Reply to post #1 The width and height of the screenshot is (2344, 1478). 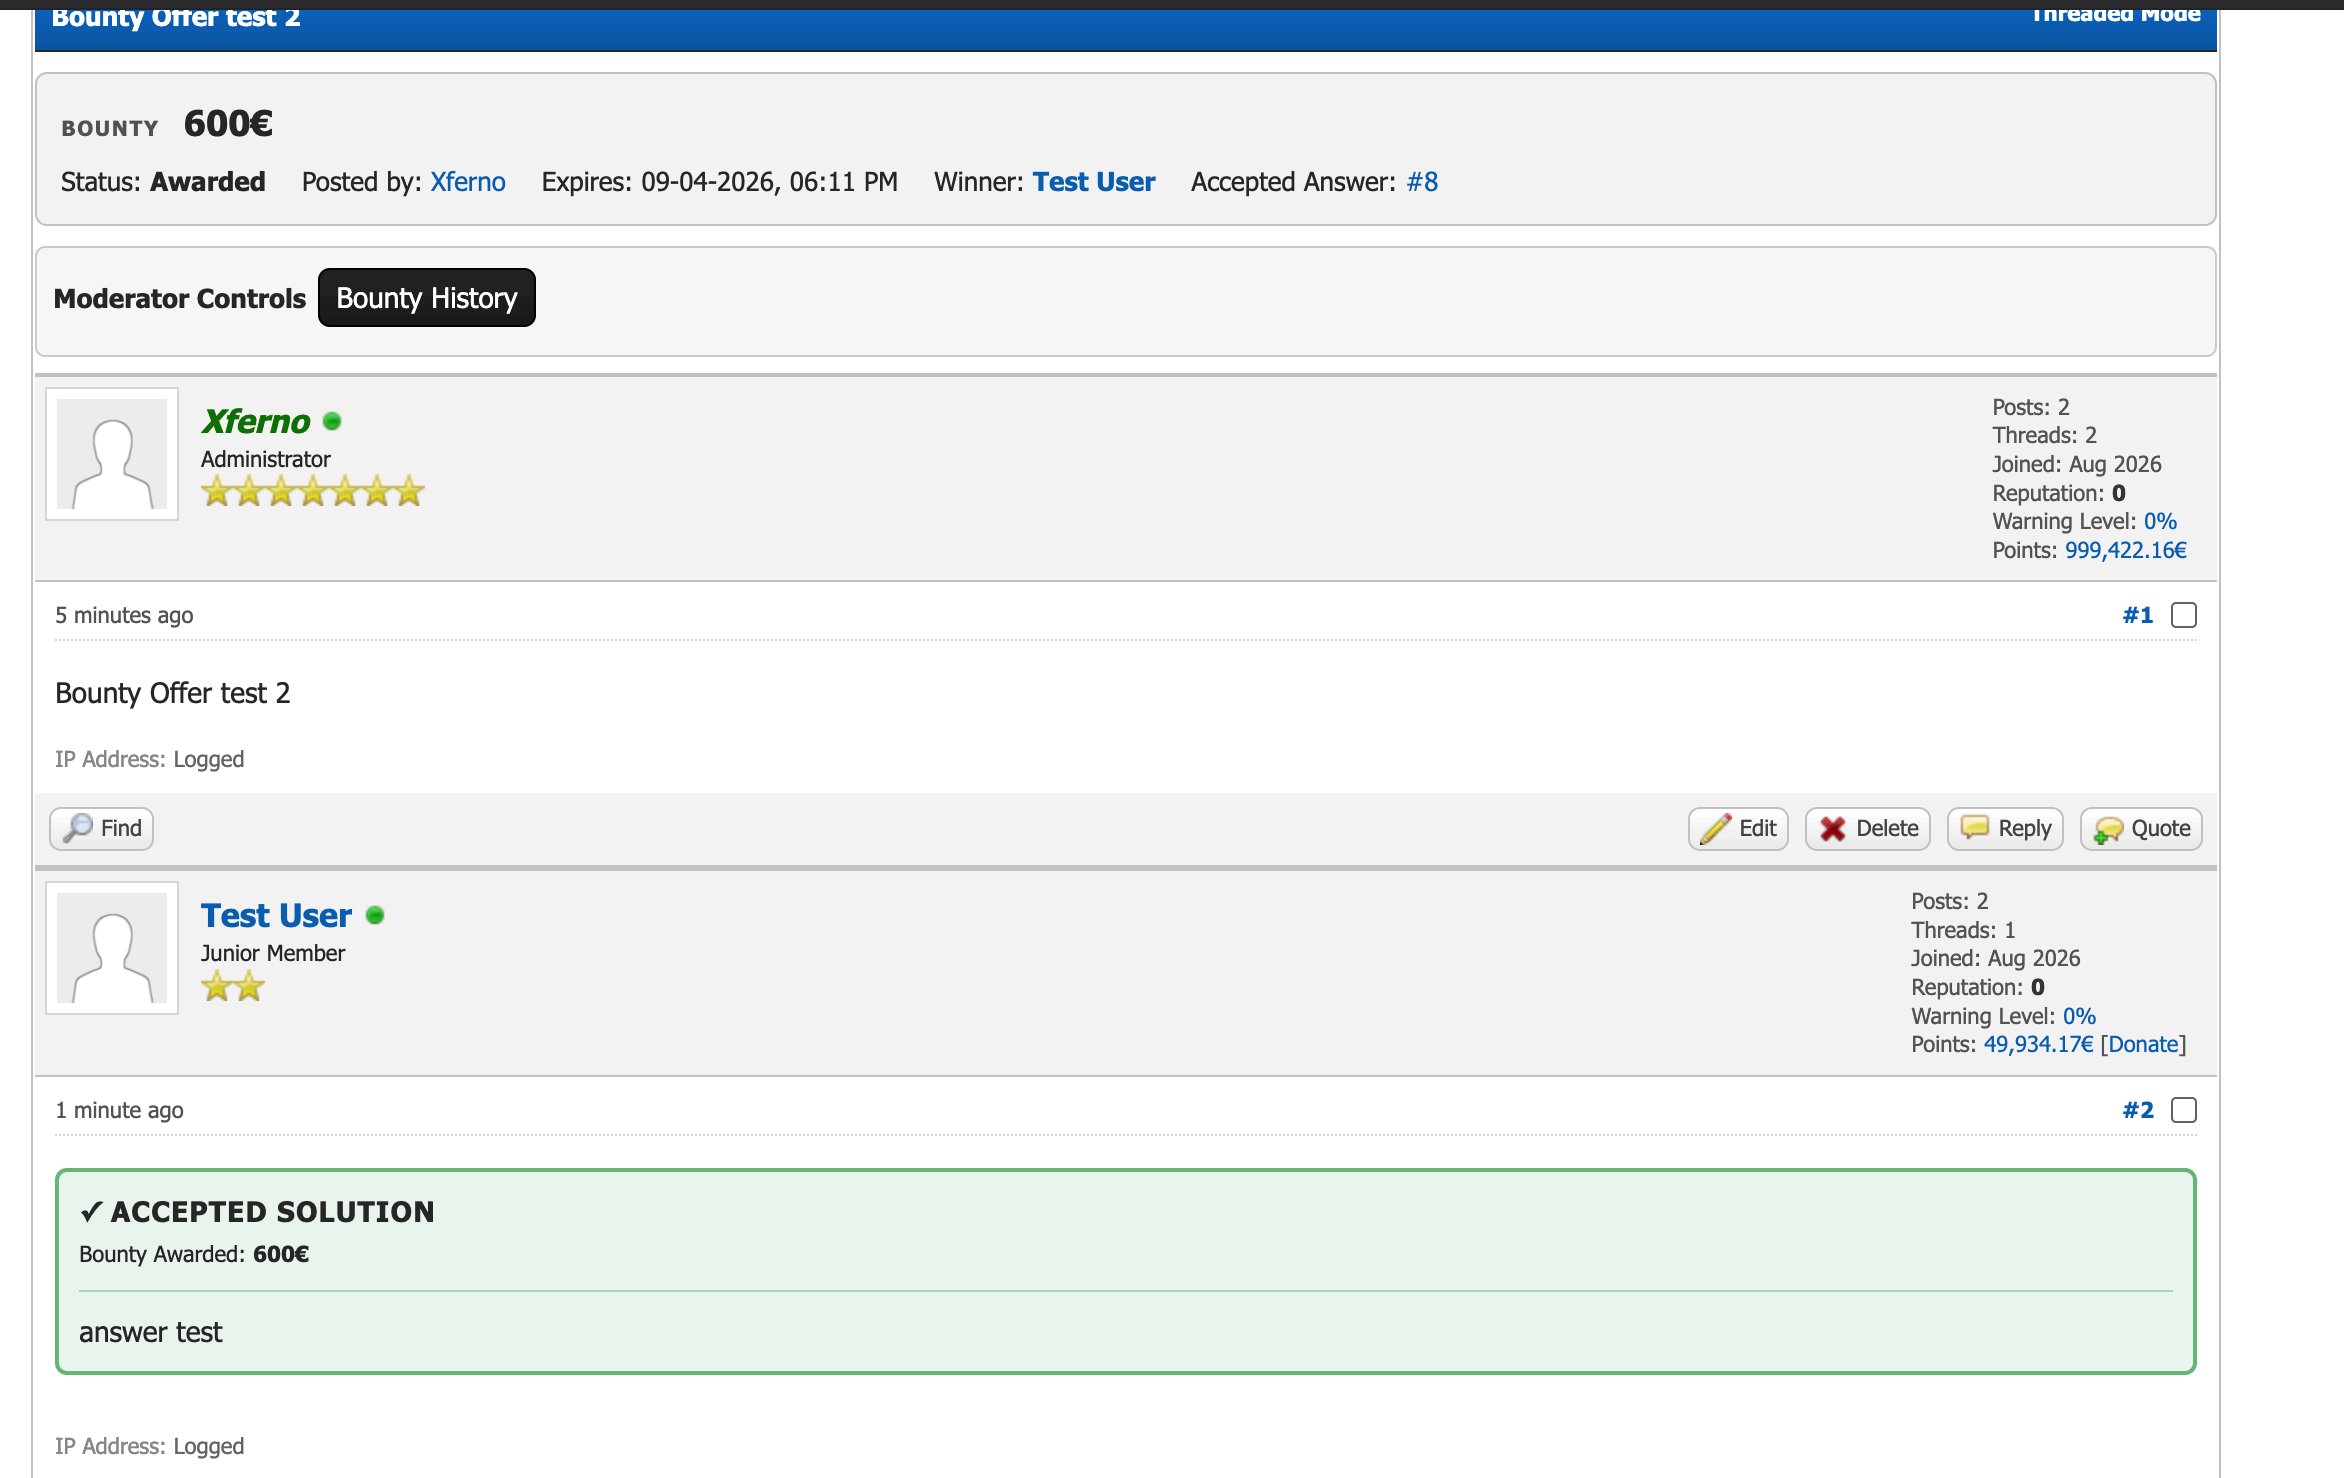pos(2005,828)
